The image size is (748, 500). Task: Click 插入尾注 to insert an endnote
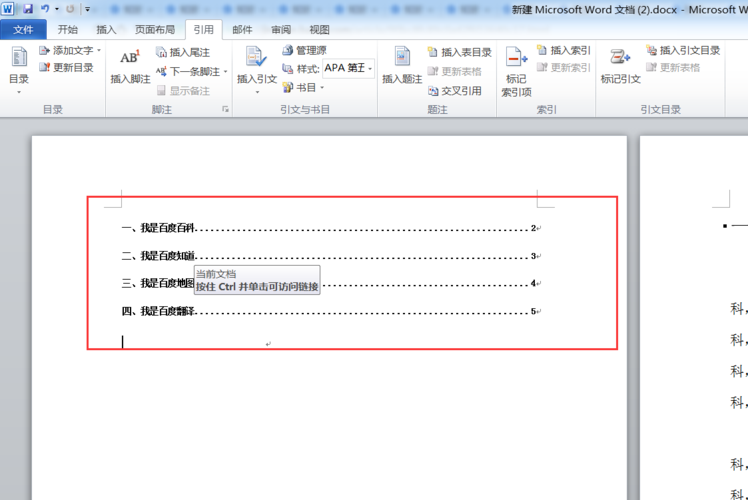click(x=183, y=52)
